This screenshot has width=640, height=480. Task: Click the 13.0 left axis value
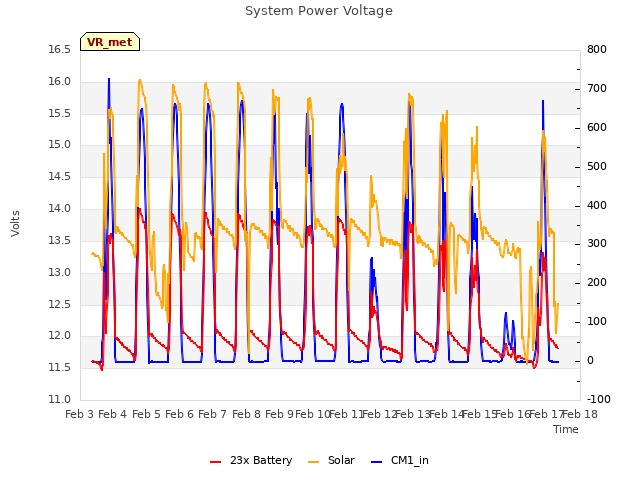tap(60, 272)
